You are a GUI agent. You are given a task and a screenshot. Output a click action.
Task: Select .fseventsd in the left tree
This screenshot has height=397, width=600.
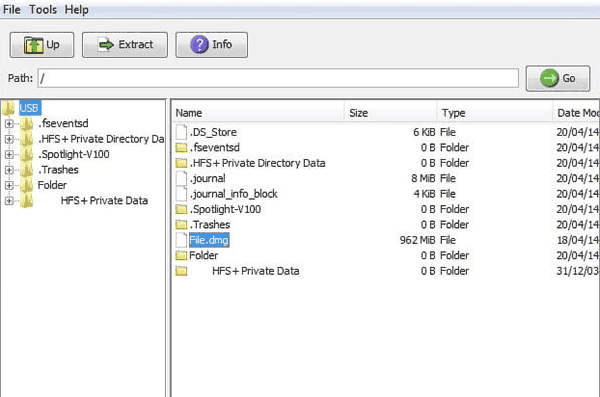coord(63,123)
